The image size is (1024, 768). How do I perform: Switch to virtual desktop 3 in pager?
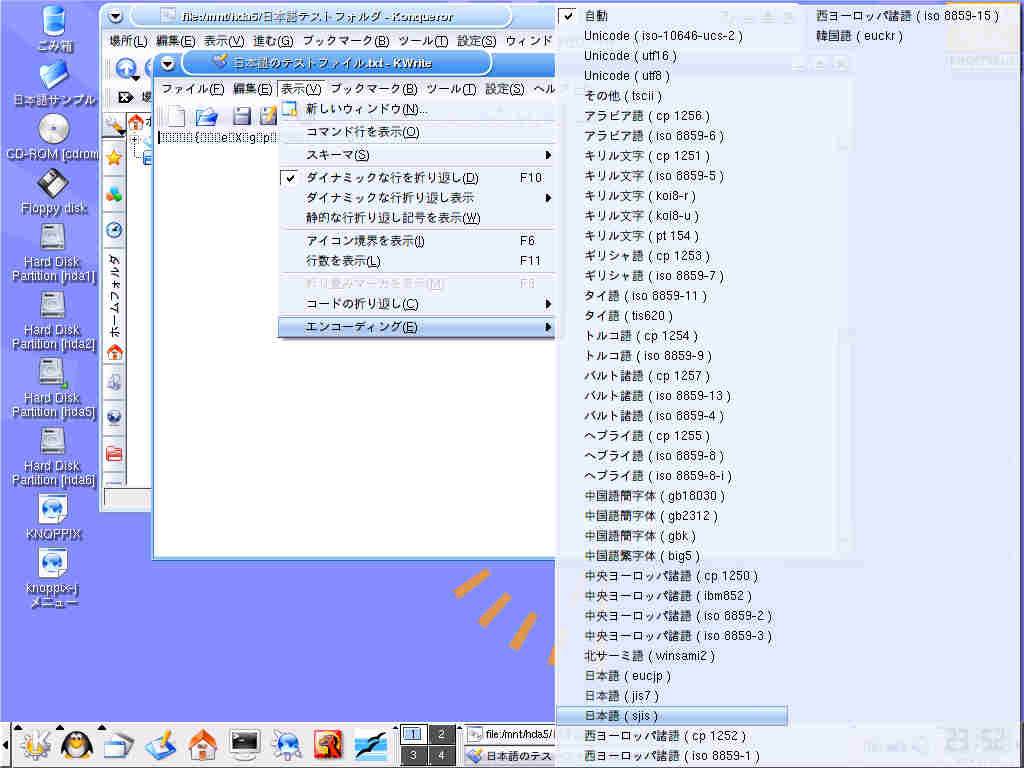click(413, 755)
